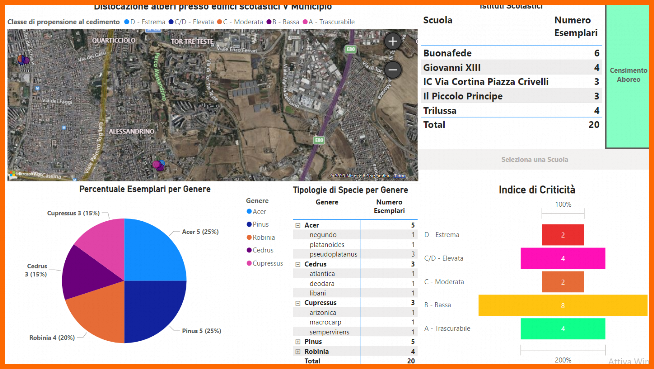Select the pseudoplatanus species row
The height and width of the screenshot is (369, 654).
(x=355, y=254)
